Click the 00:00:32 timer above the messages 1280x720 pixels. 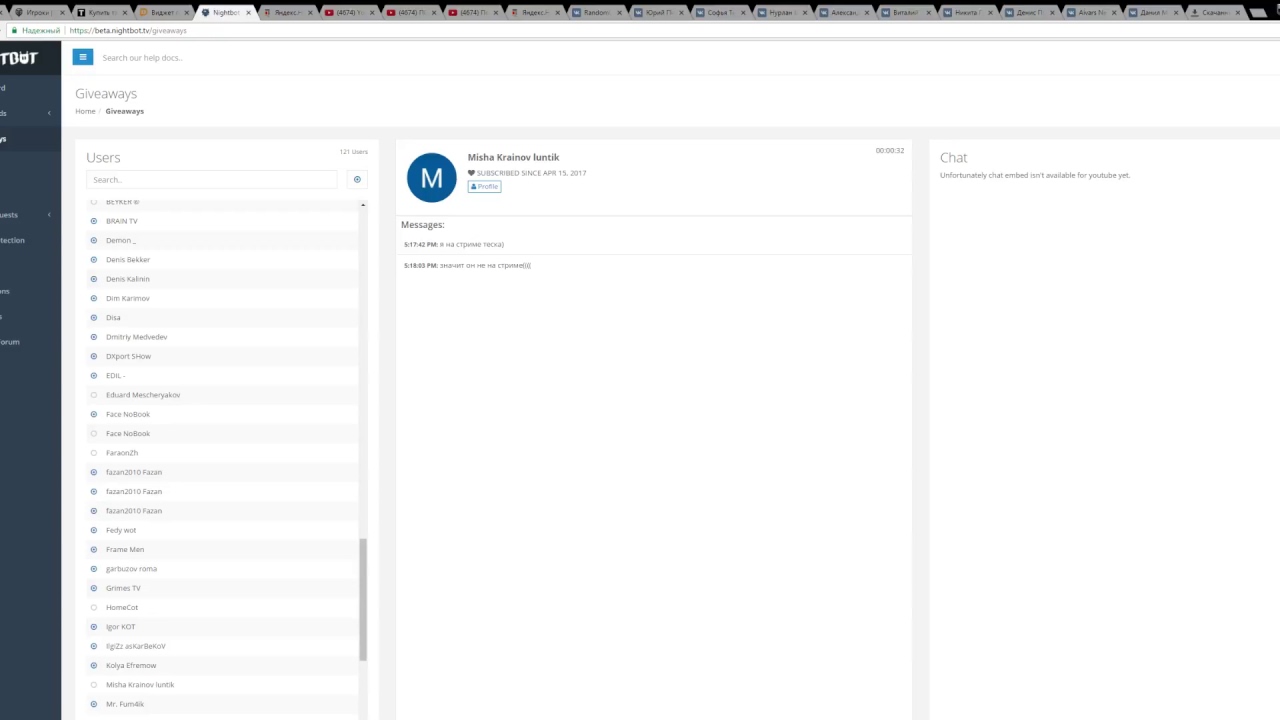(x=889, y=151)
